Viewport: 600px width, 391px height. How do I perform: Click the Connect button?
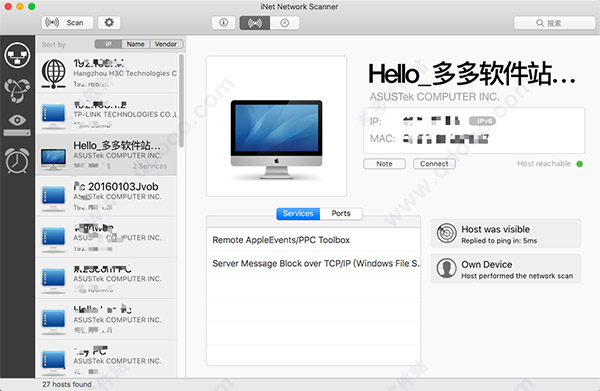coord(434,164)
